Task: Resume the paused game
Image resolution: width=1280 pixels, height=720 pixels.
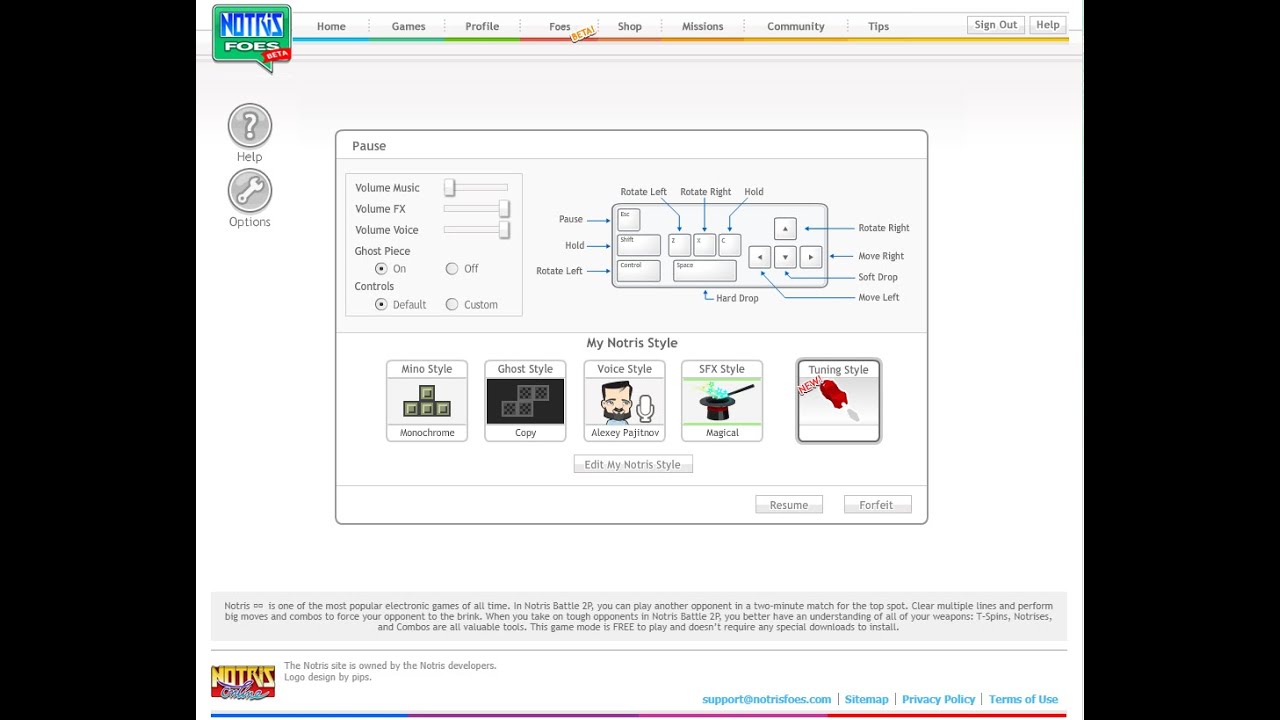Action: tap(789, 505)
